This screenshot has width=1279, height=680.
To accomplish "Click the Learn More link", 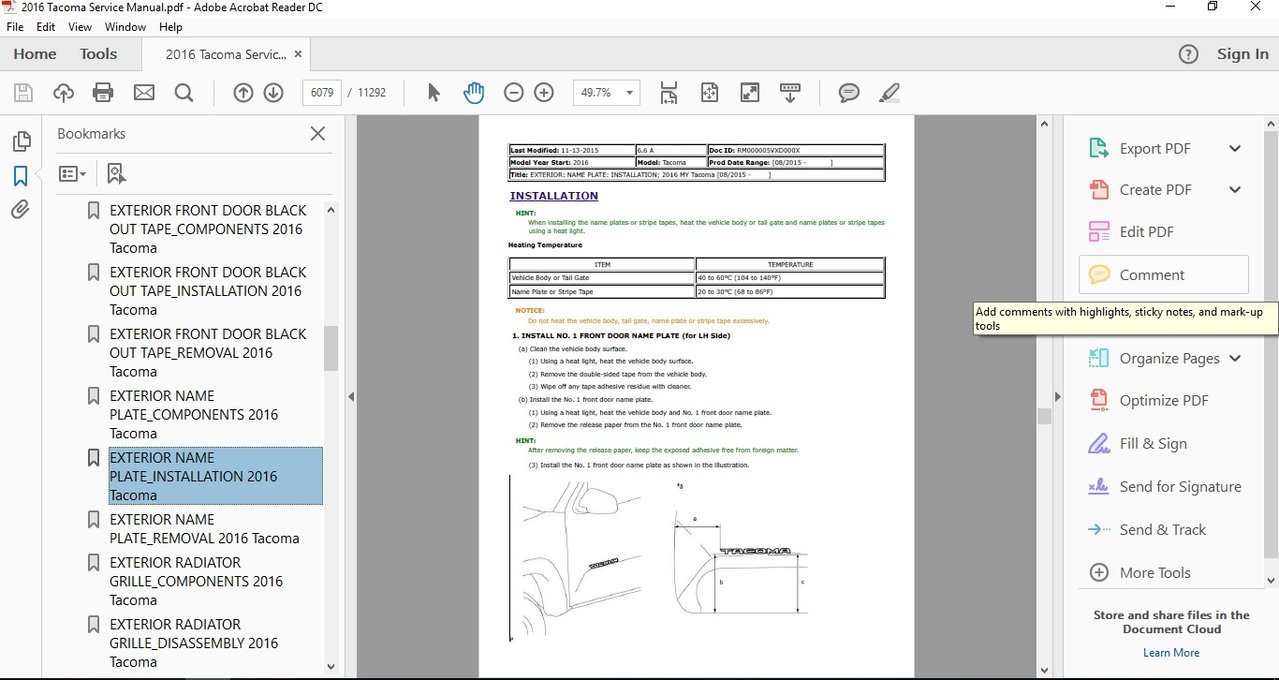I will pyautogui.click(x=1171, y=653).
